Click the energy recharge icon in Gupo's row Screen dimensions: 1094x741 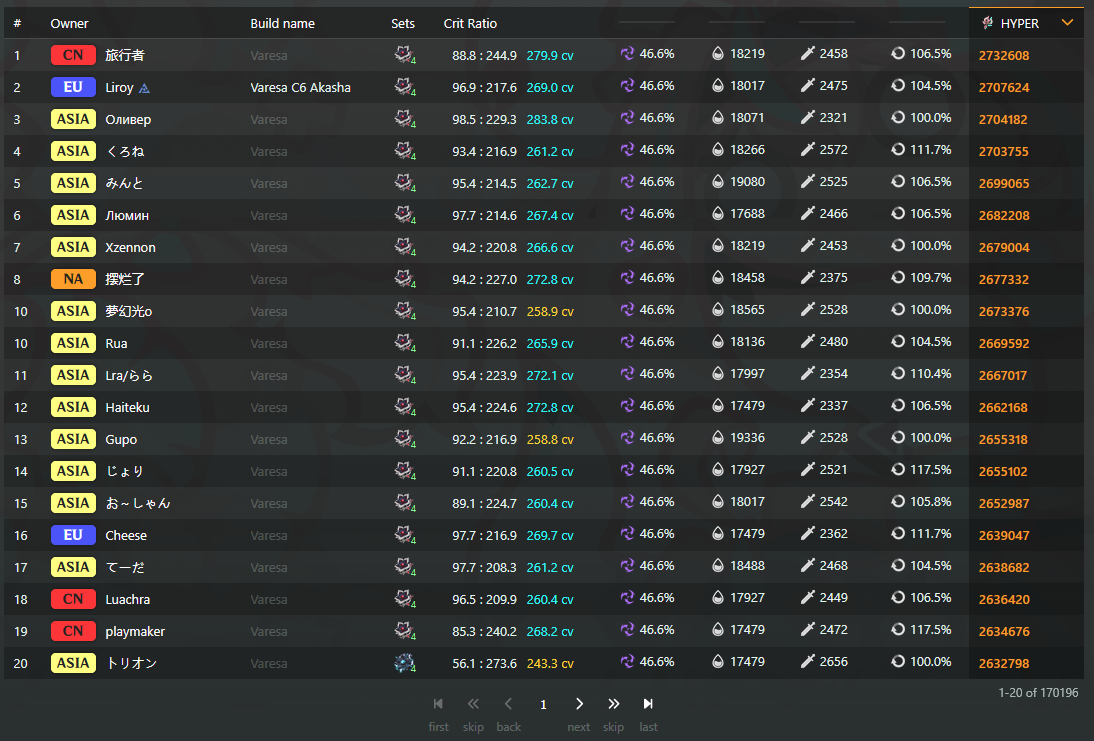click(x=898, y=438)
